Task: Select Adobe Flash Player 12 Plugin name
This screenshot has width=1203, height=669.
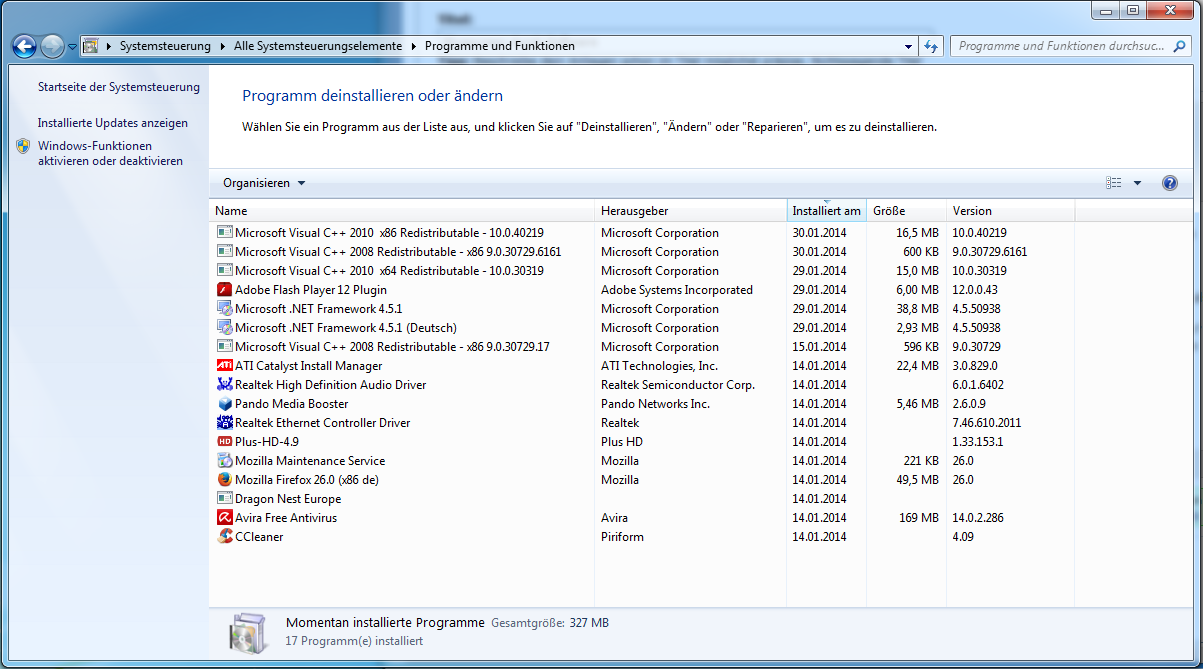Action: 311,290
